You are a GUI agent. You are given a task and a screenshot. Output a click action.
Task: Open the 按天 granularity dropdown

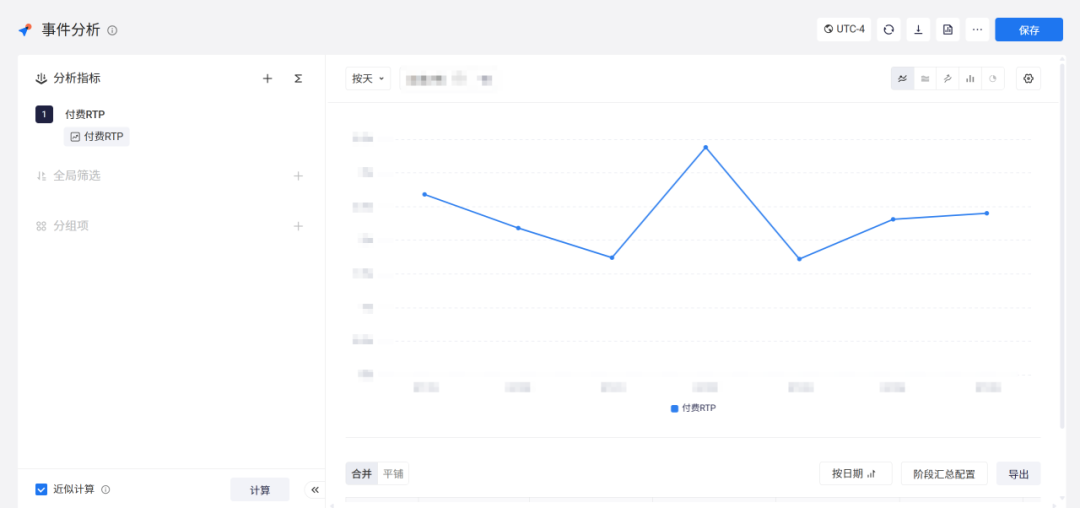click(x=368, y=78)
